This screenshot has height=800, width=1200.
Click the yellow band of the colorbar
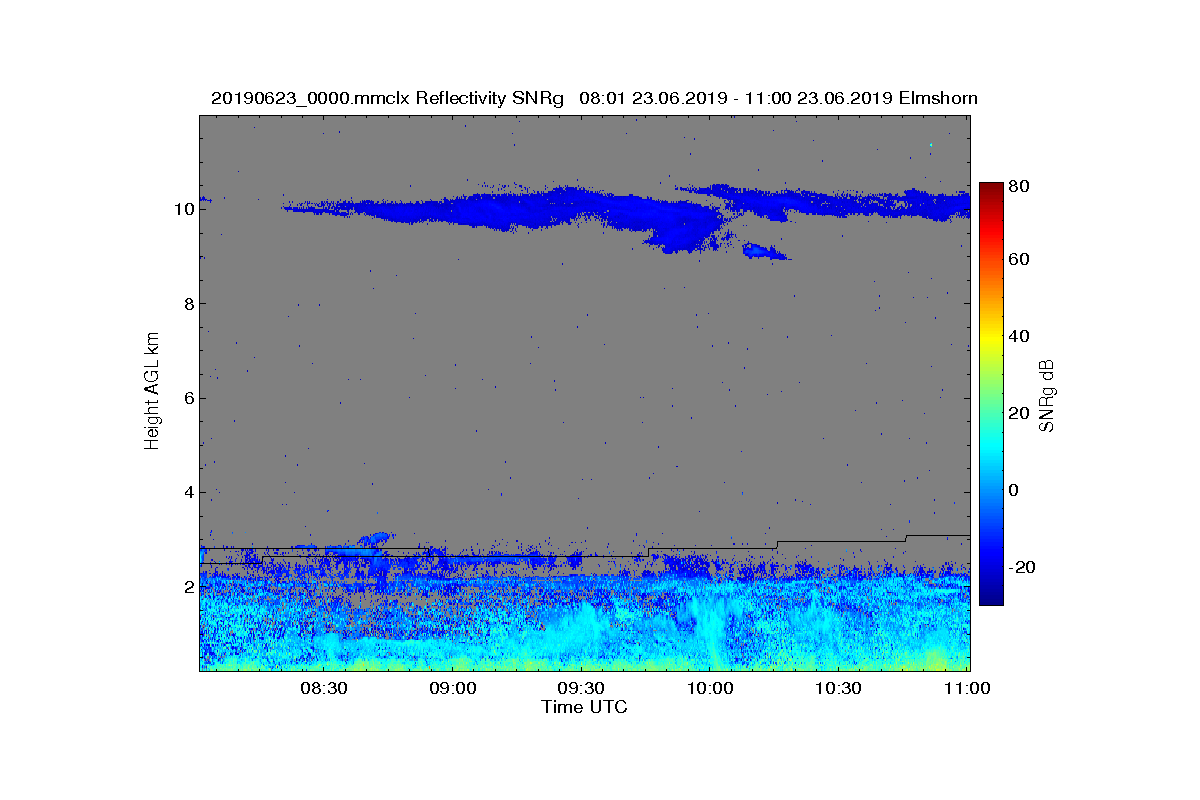point(991,340)
